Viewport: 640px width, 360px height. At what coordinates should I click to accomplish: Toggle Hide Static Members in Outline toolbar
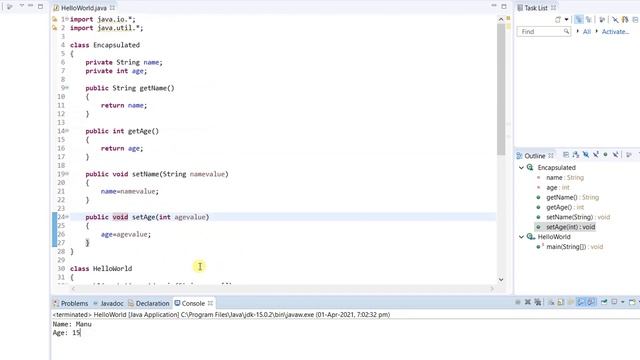(596, 155)
